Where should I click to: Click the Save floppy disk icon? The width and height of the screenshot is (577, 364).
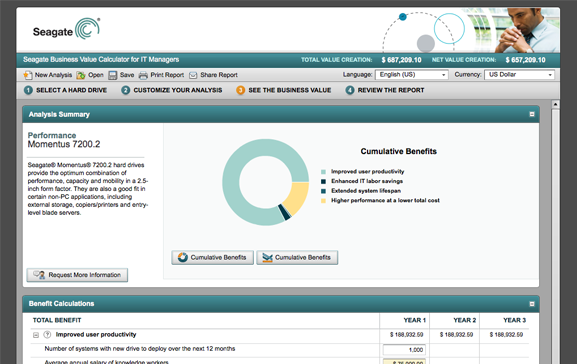[113, 75]
